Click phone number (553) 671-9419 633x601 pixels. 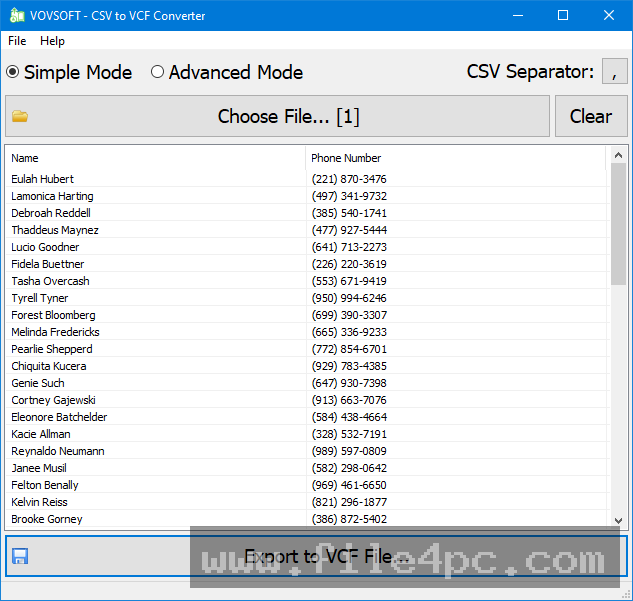tap(349, 281)
